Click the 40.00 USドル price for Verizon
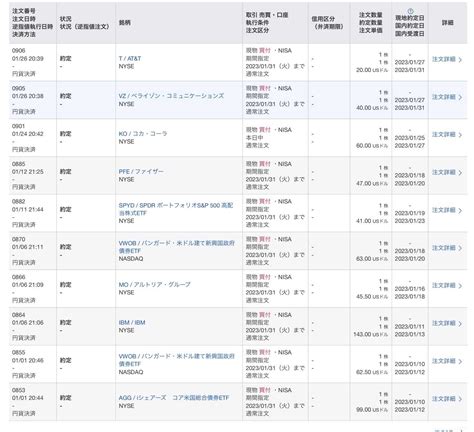 [372, 108]
